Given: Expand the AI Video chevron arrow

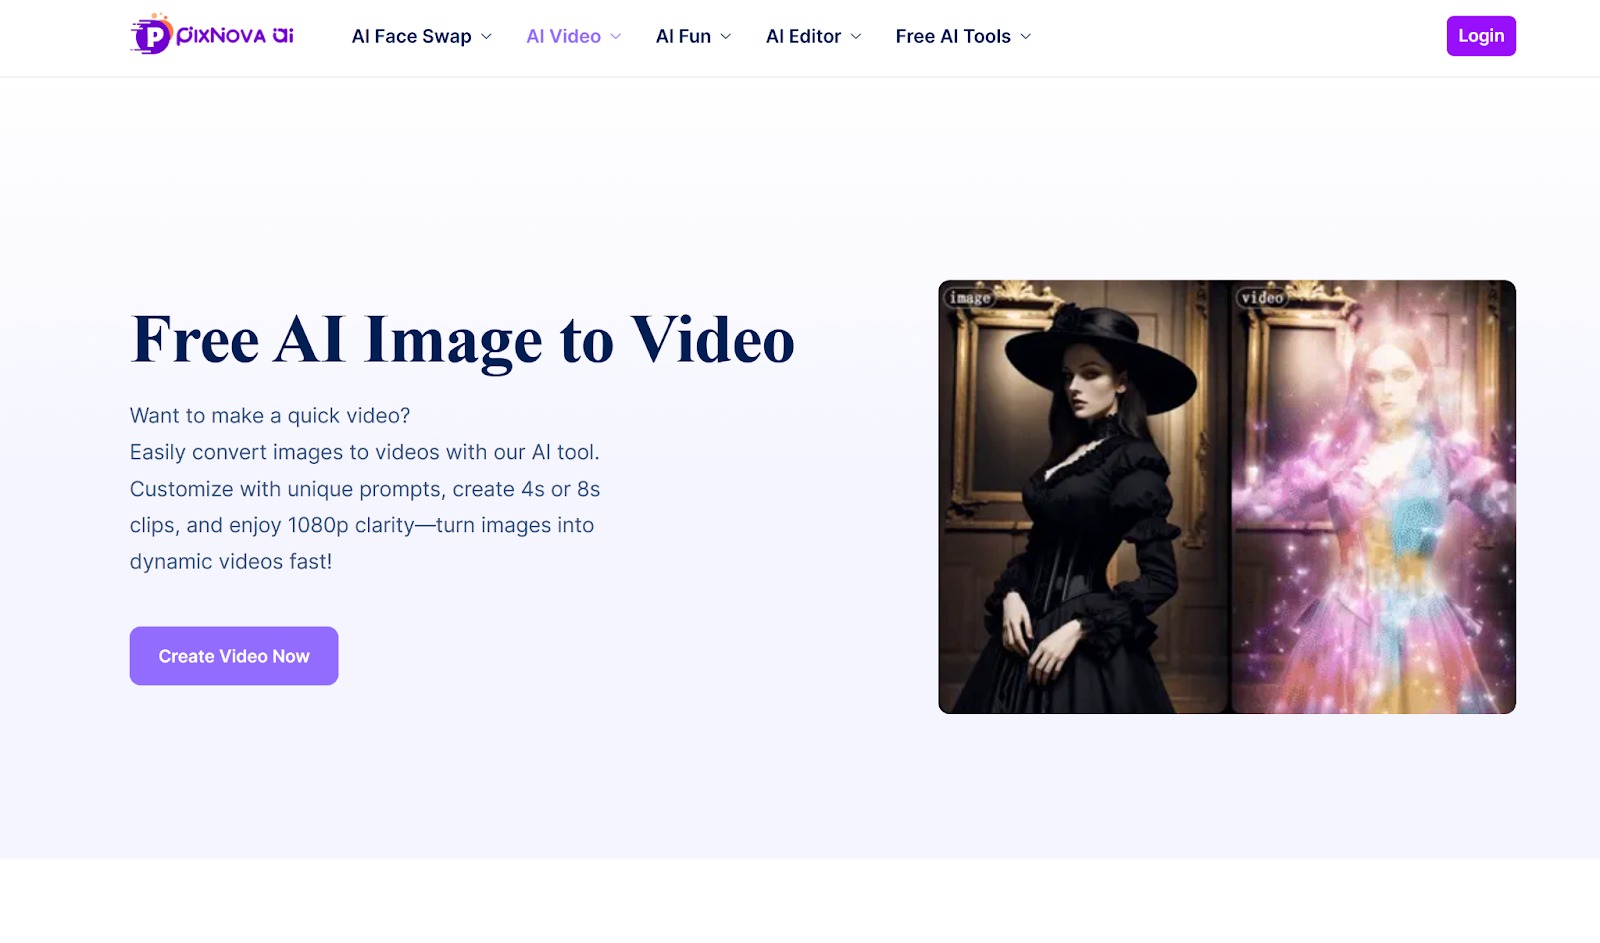Looking at the screenshot, I should tap(616, 37).
